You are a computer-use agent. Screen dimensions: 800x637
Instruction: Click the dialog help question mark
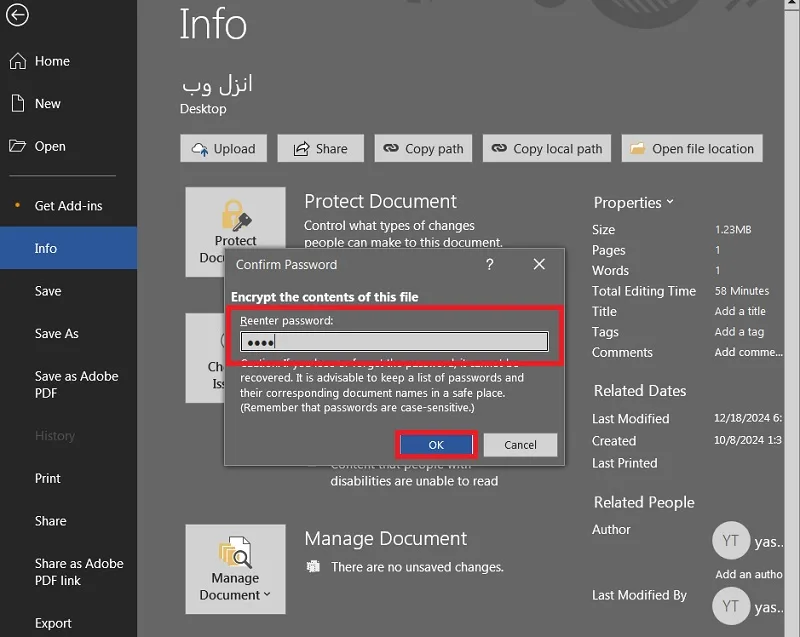(489, 264)
